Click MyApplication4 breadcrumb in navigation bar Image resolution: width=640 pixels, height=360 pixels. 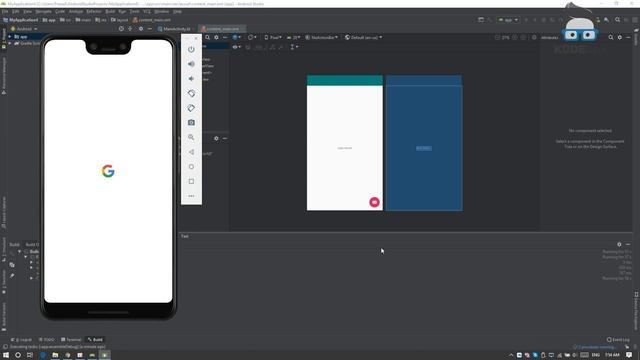tap(20, 20)
